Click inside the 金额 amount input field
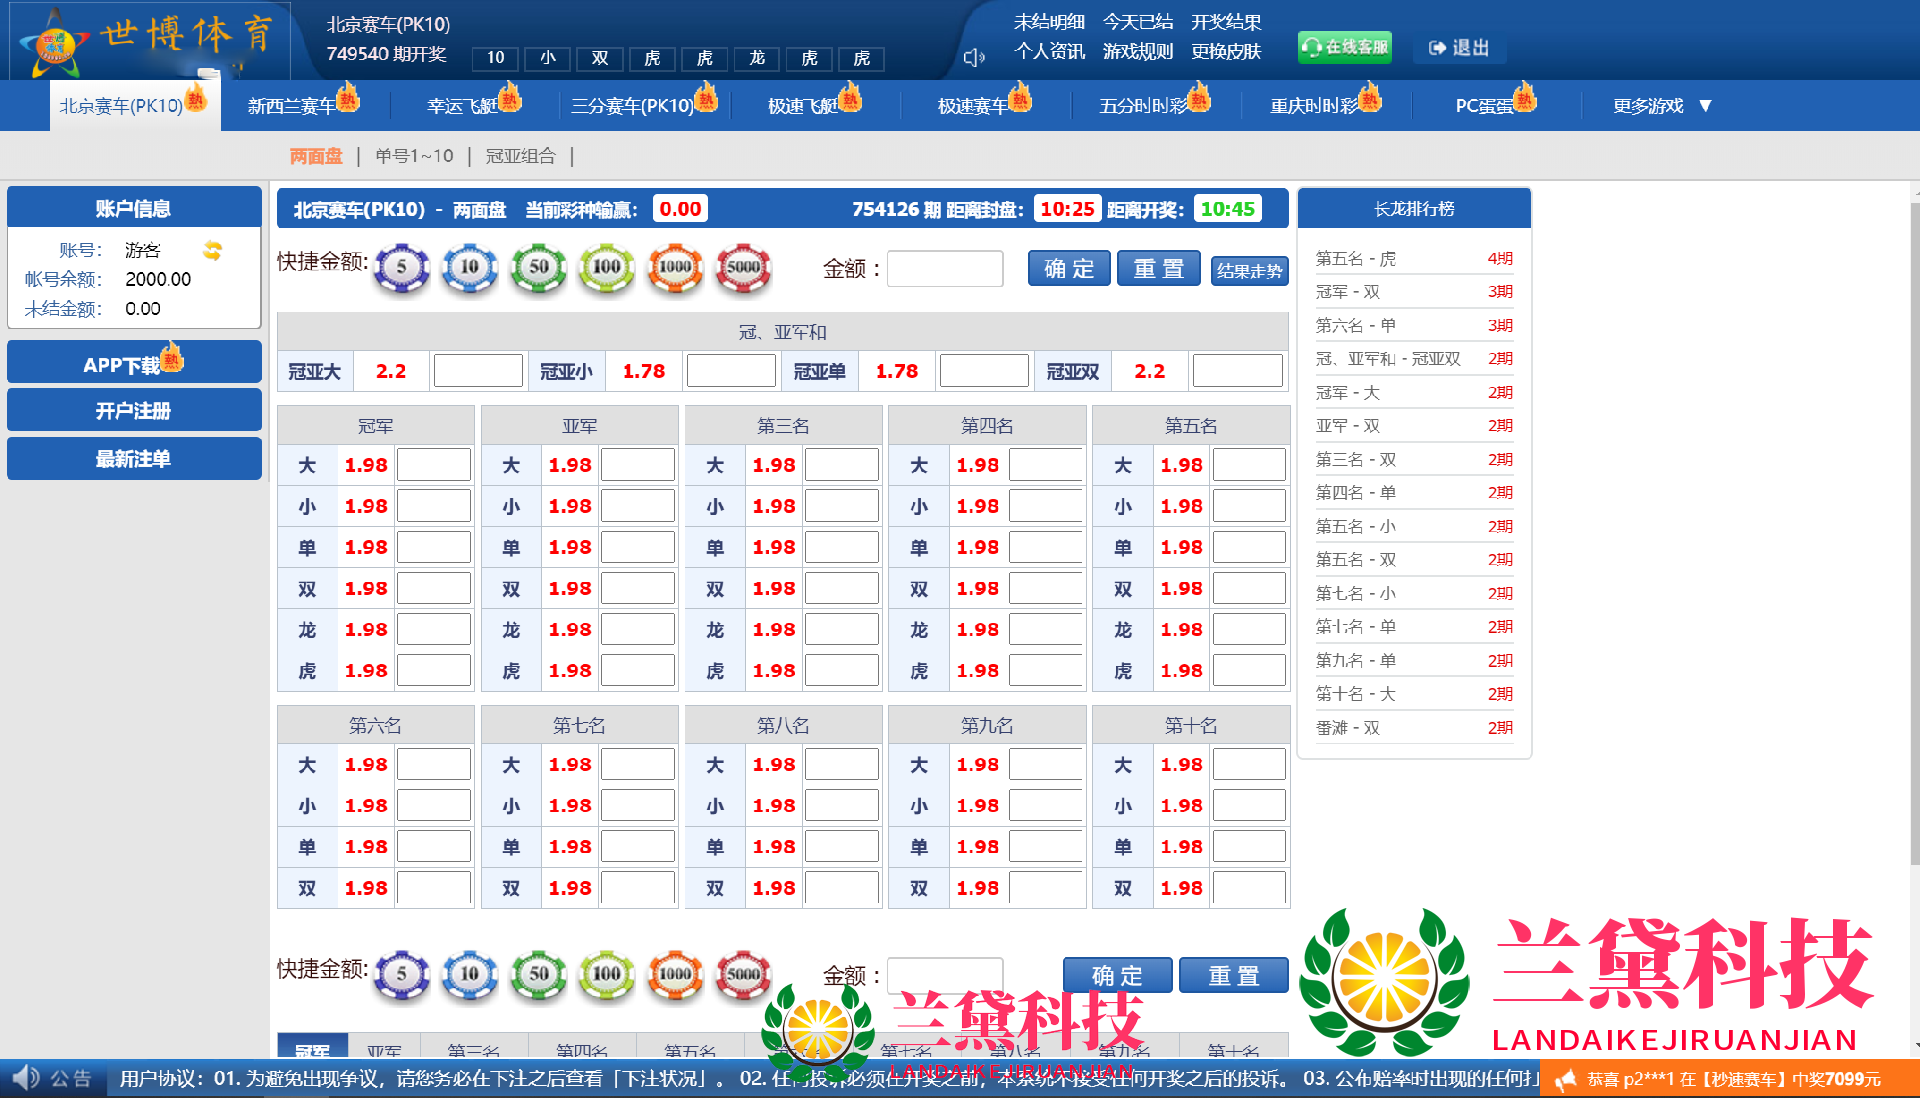1920x1098 pixels. tap(943, 268)
